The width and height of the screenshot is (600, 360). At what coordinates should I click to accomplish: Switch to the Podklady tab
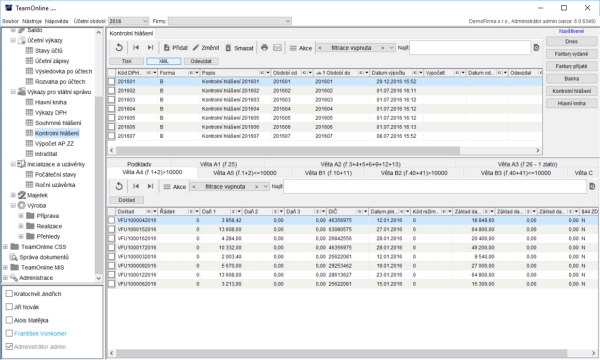[x=139, y=164]
